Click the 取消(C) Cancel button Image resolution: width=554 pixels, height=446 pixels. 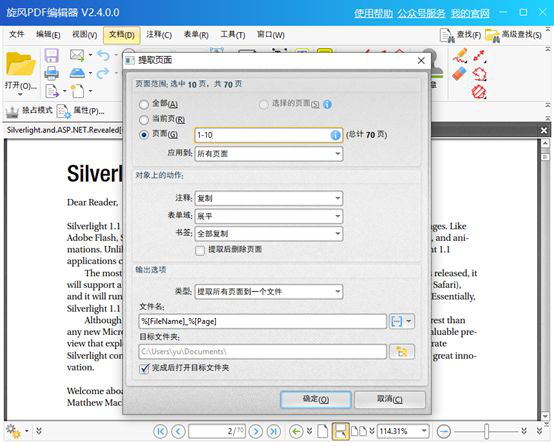tap(390, 399)
